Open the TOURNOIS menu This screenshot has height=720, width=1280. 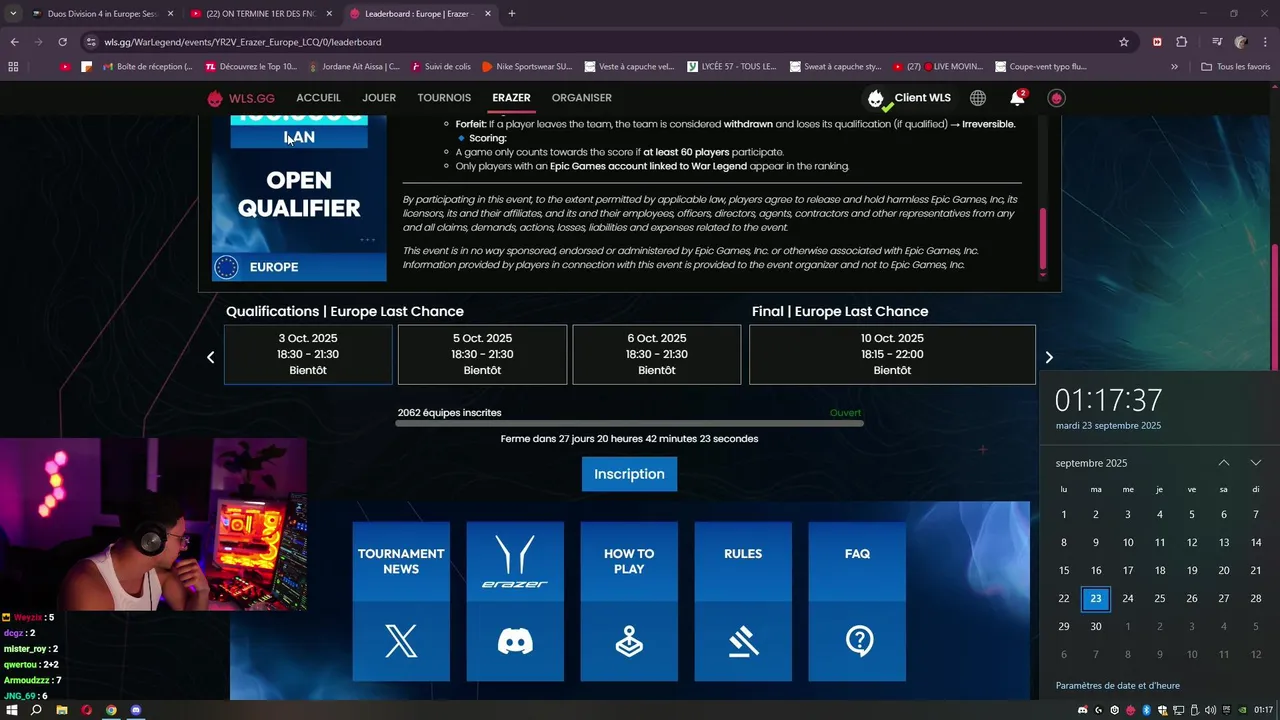pyautogui.click(x=444, y=98)
